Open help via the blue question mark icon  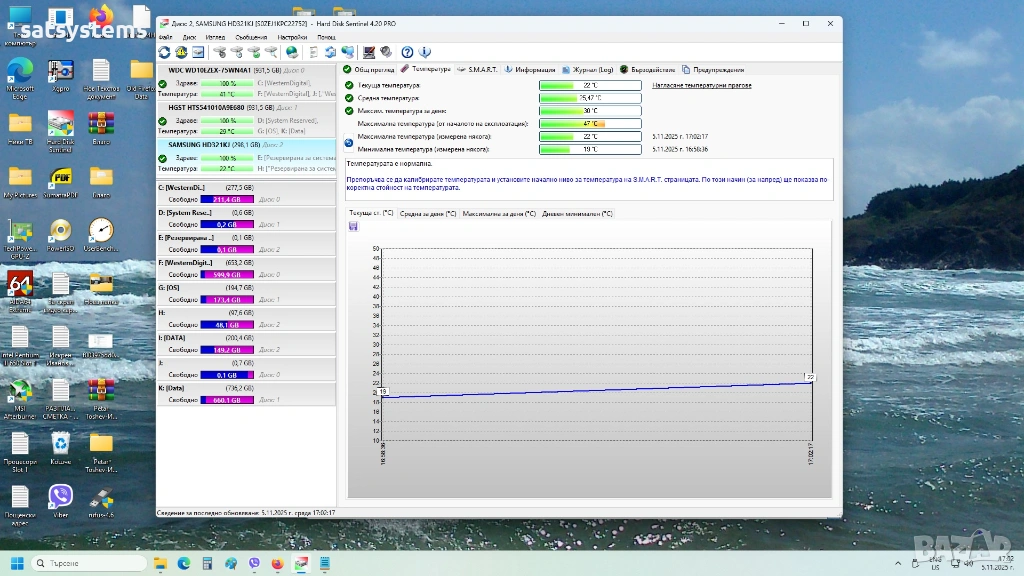pos(407,52)
